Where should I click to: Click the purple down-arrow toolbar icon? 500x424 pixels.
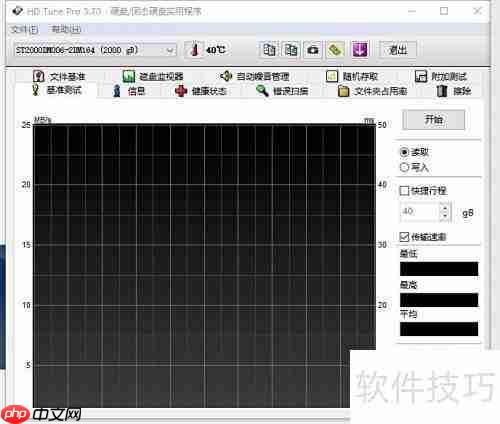360,50
